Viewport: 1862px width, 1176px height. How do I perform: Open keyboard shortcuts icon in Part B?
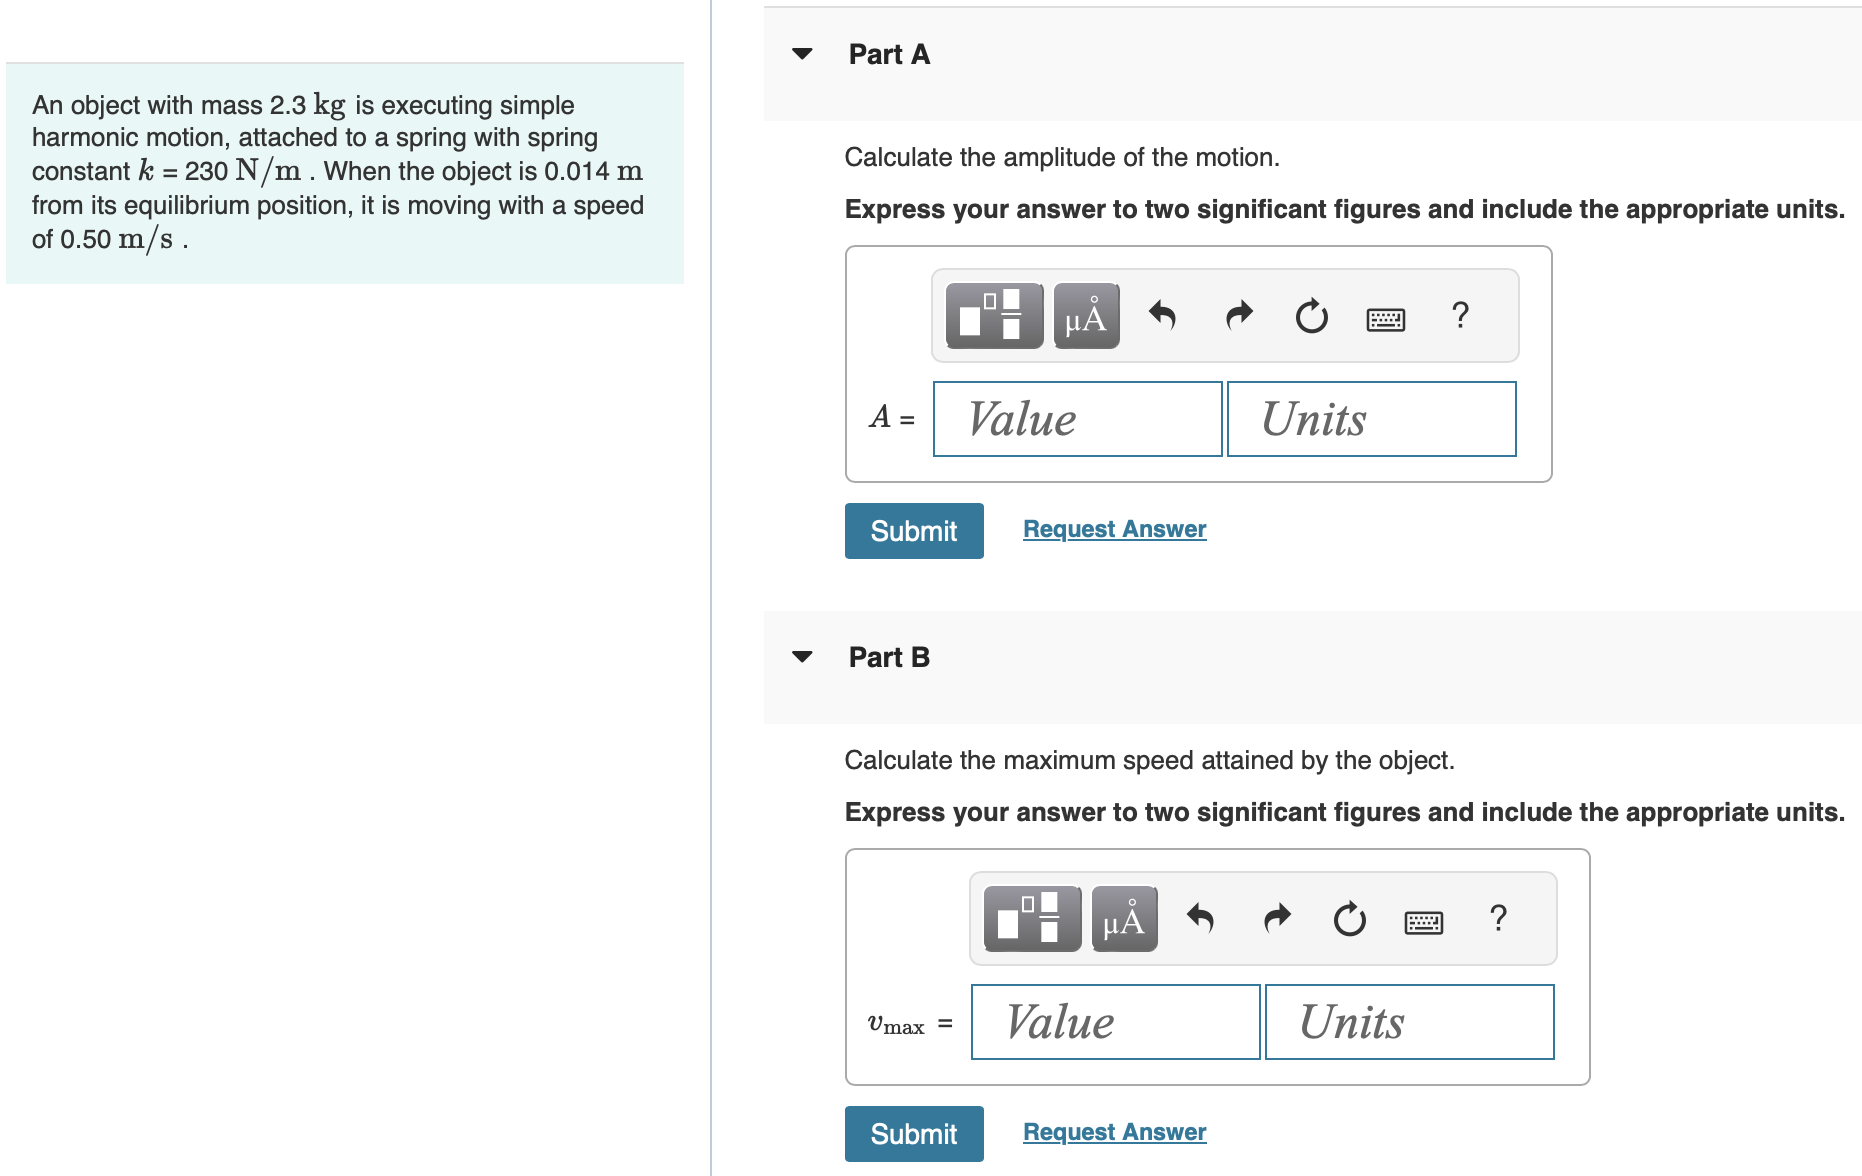[x=1424, y=922]
